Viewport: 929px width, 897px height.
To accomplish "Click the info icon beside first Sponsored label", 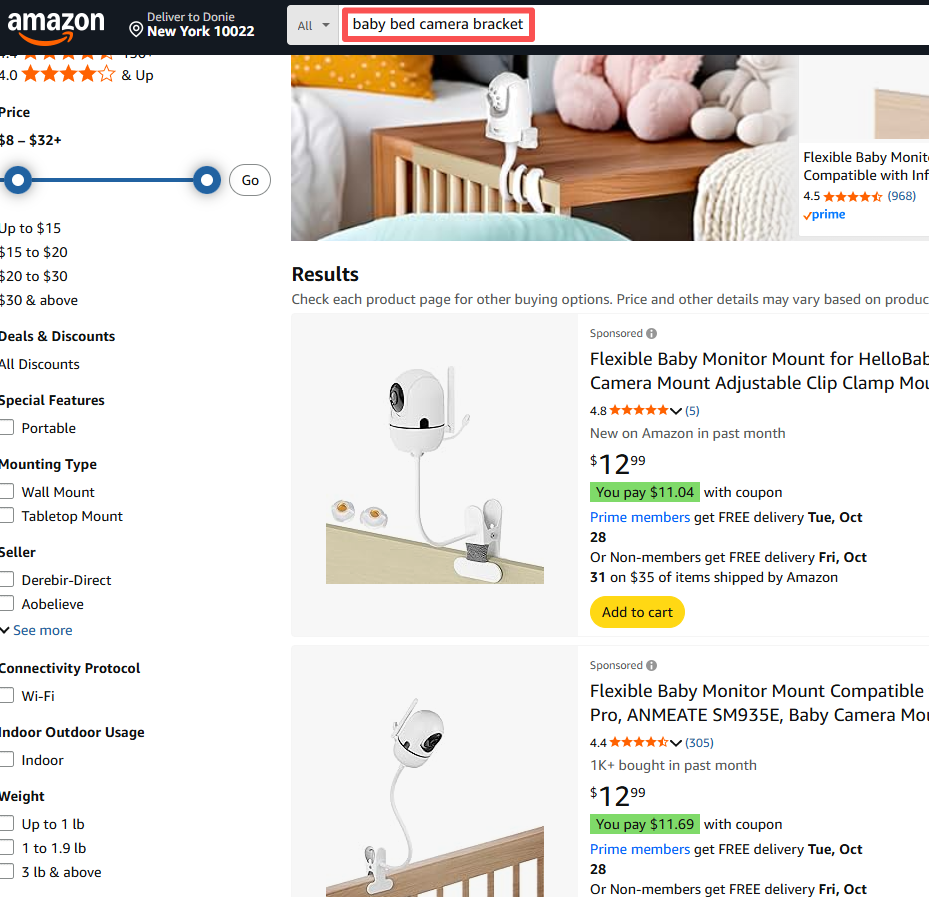I will tap(652, 334).
